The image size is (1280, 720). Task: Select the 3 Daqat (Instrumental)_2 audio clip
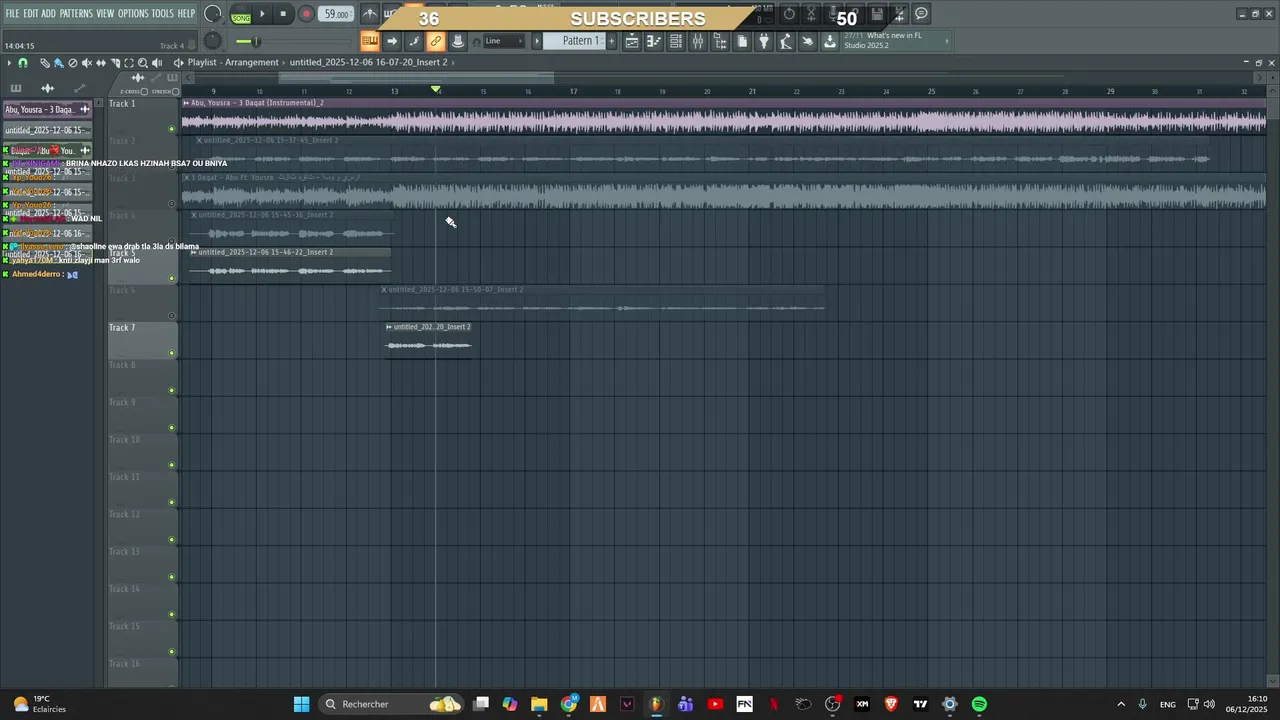click(724, 115)
